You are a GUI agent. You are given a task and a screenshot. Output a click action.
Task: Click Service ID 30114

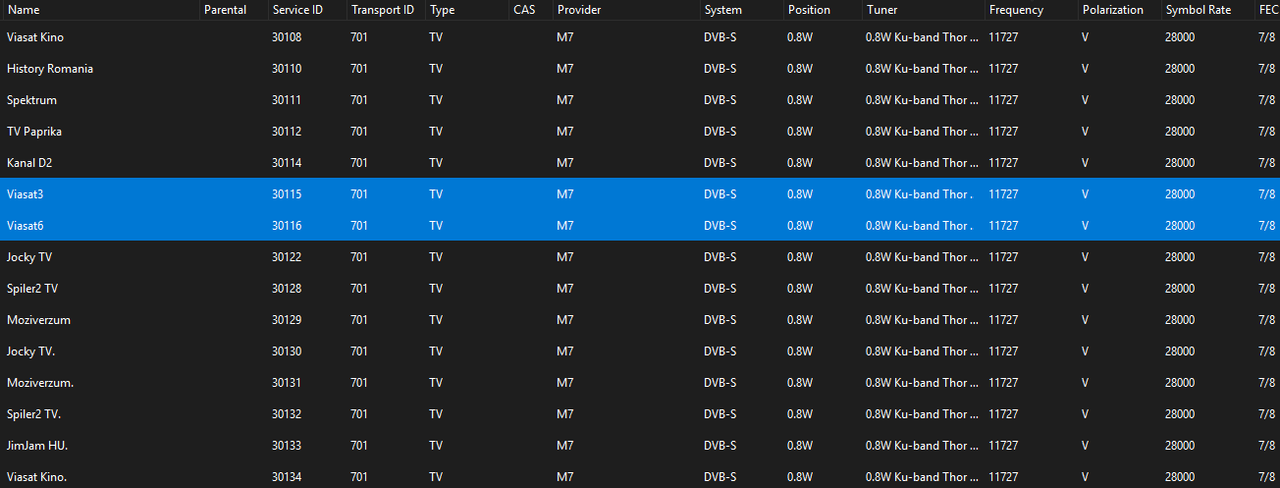[x=286, y=163]
